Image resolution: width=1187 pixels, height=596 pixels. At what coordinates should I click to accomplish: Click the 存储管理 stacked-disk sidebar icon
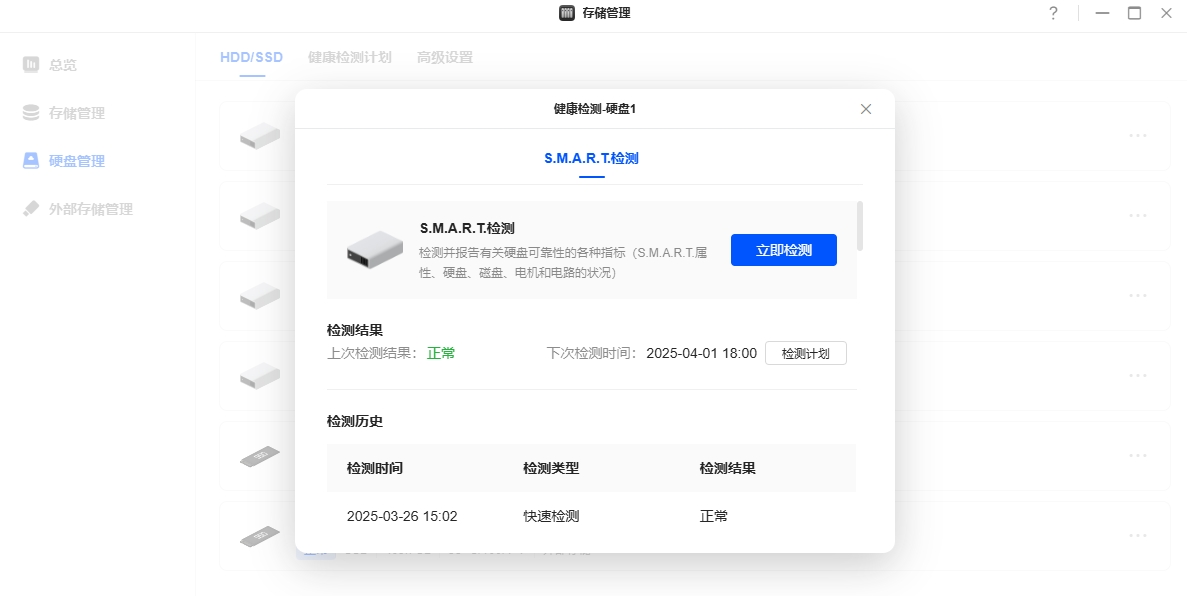[30, 112]
